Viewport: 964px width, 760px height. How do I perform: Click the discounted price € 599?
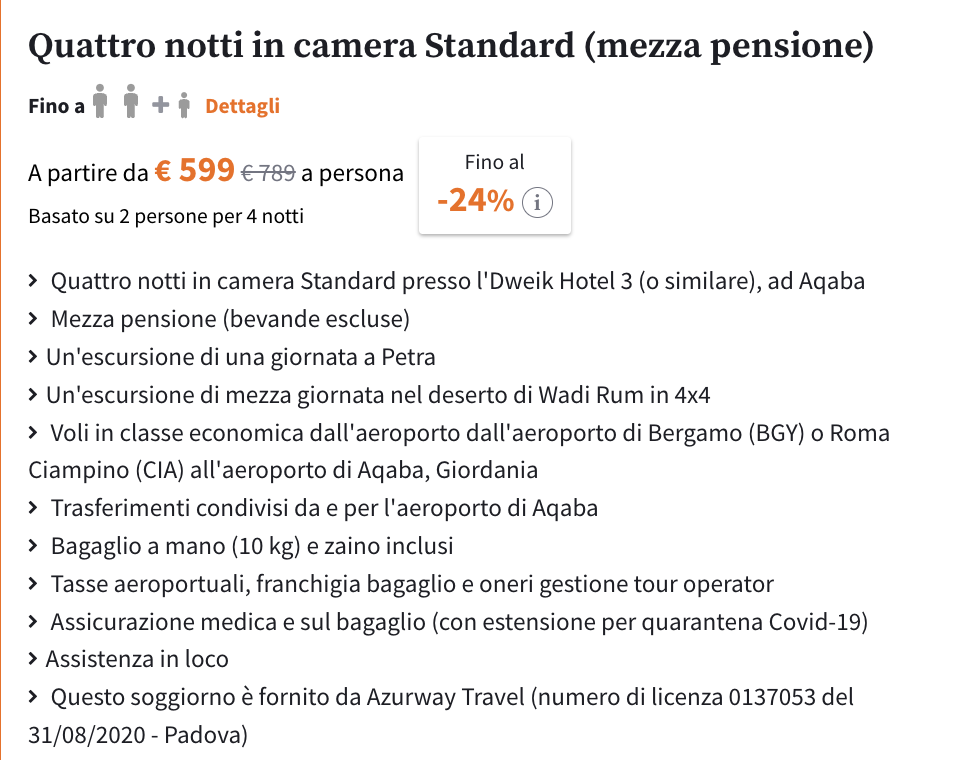point(194,170)
